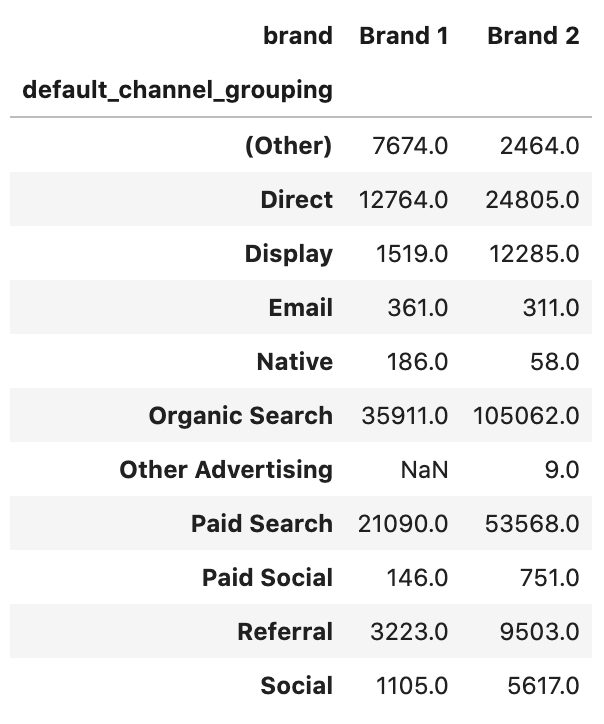Select the 105062.0 cell value
Image resolution: width=604 pixels, height=724 pixels.
tap(527, 415)
